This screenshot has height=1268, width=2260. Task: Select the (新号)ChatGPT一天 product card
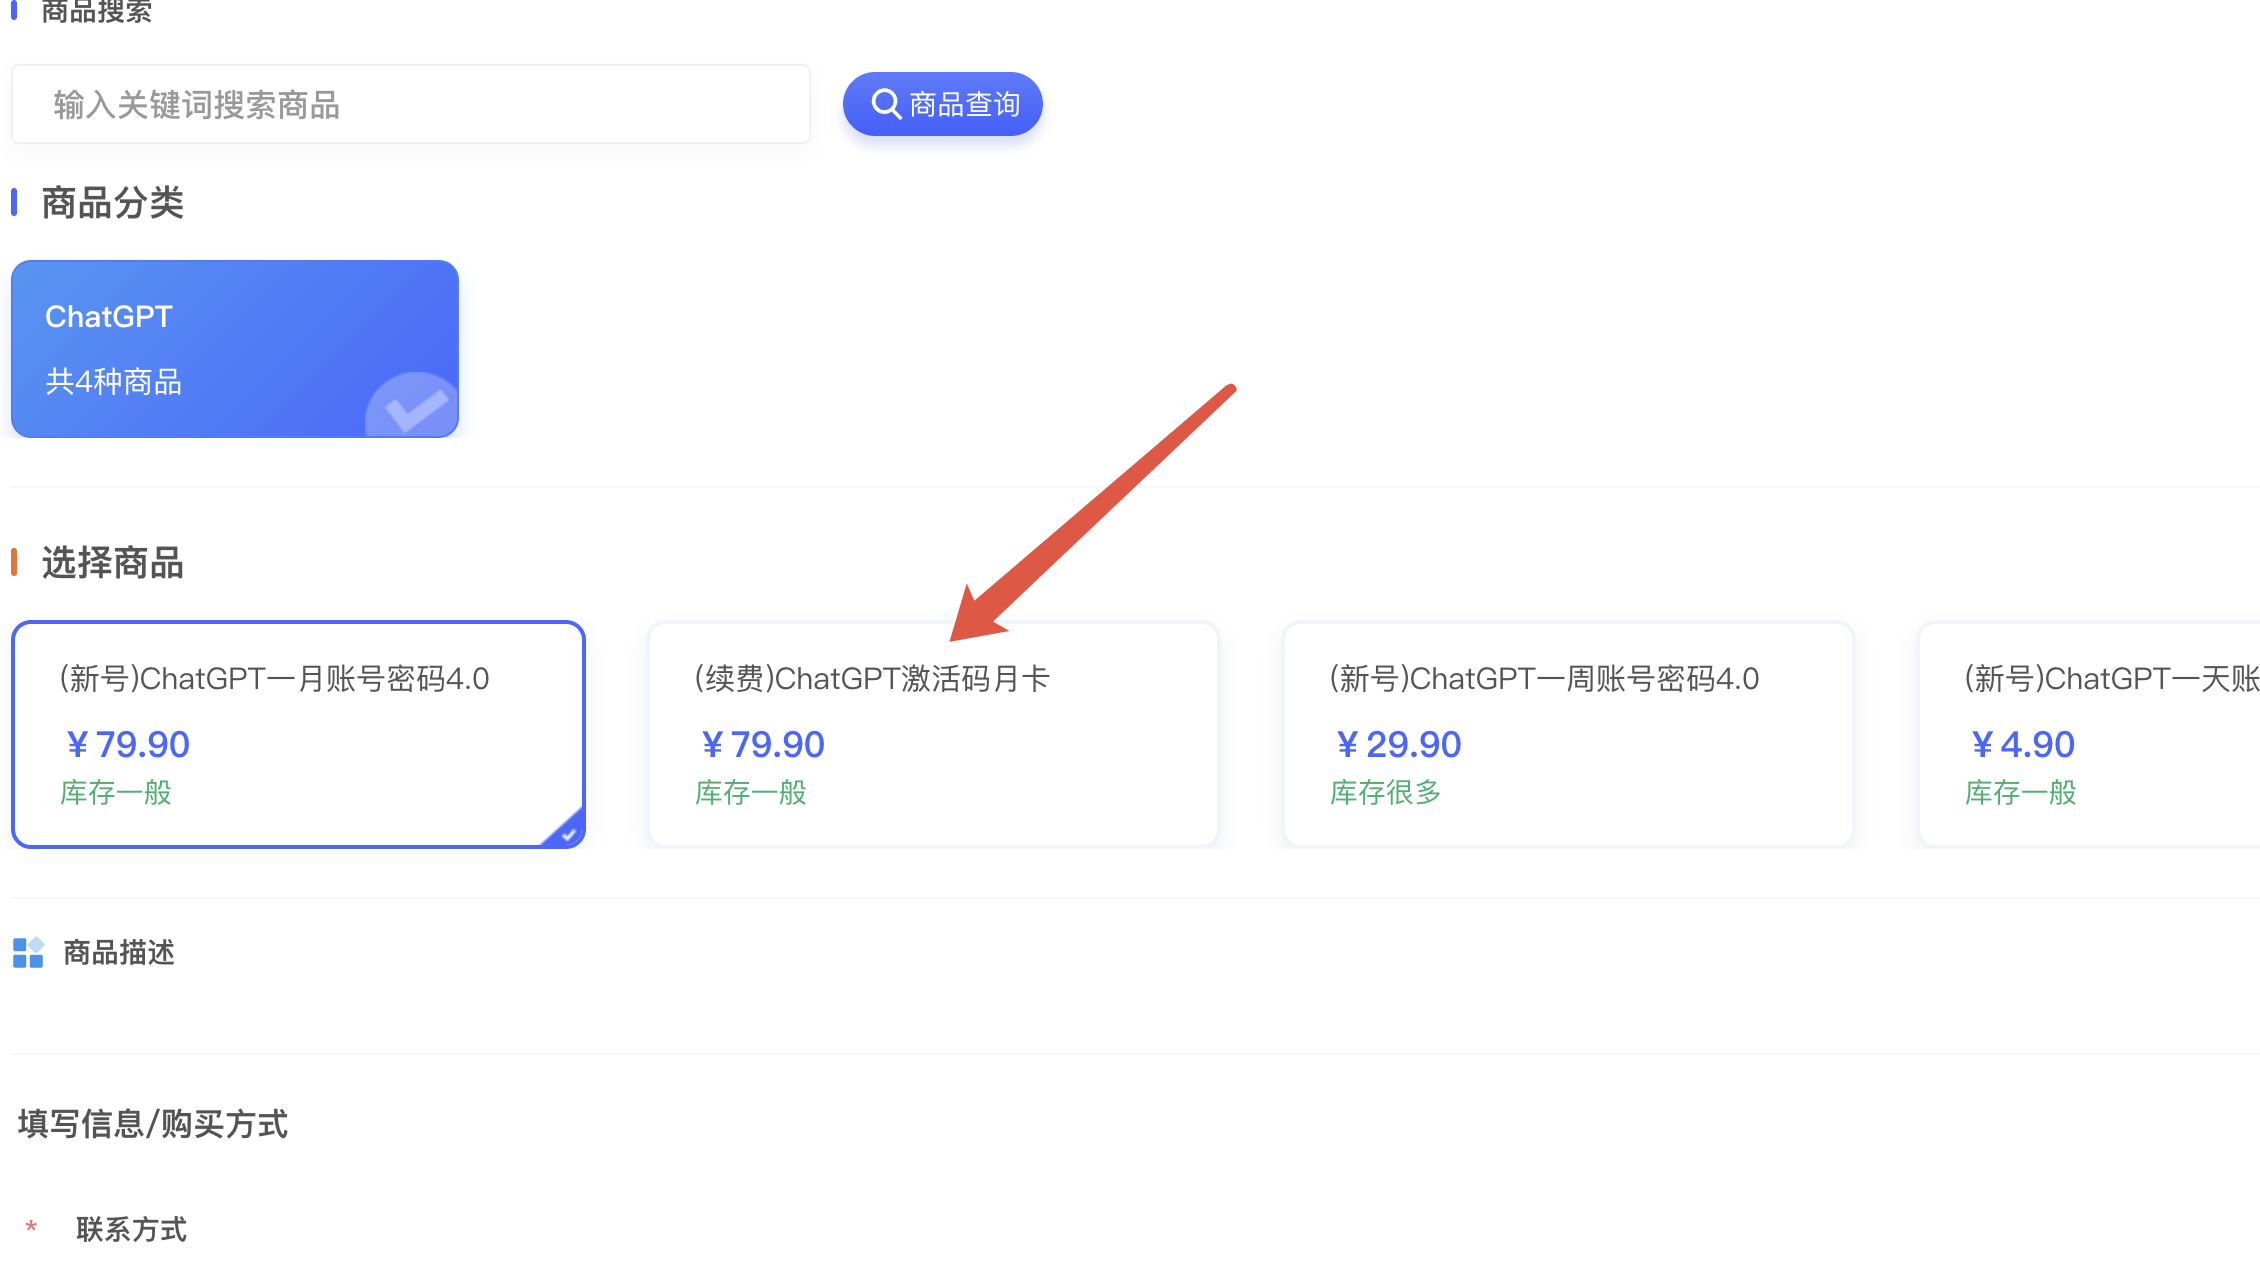click(x=2089, y=734)
